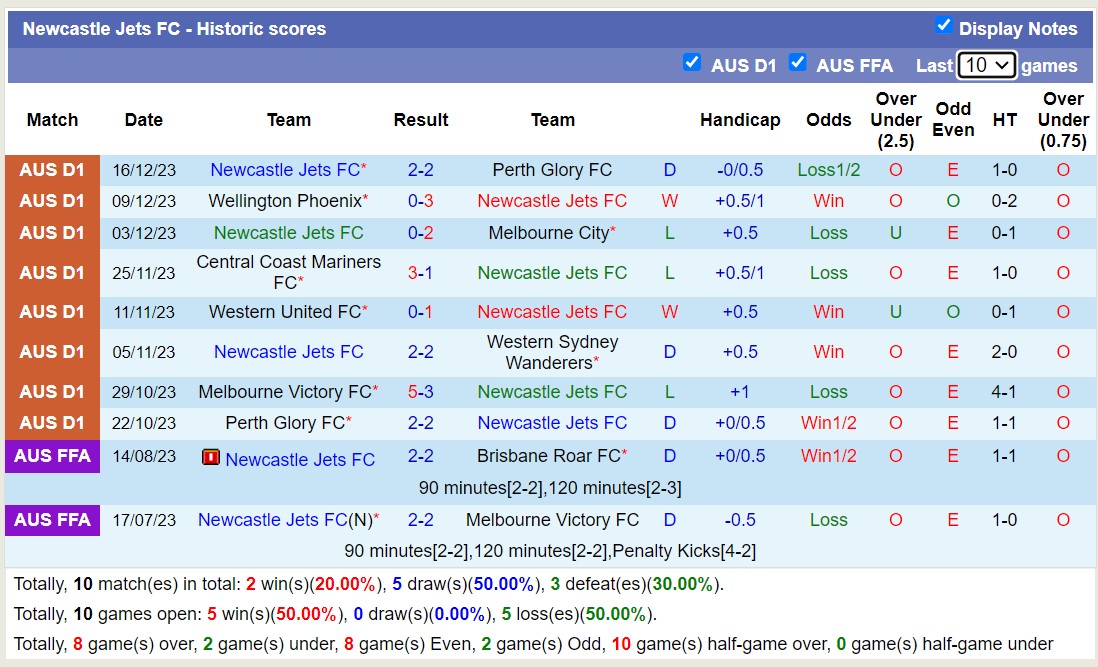Image resolution: width=1098 pixels, height=667 pixels.
Task: Click Central Coast Mariners FC link
Action: click(x=288, y=272)
